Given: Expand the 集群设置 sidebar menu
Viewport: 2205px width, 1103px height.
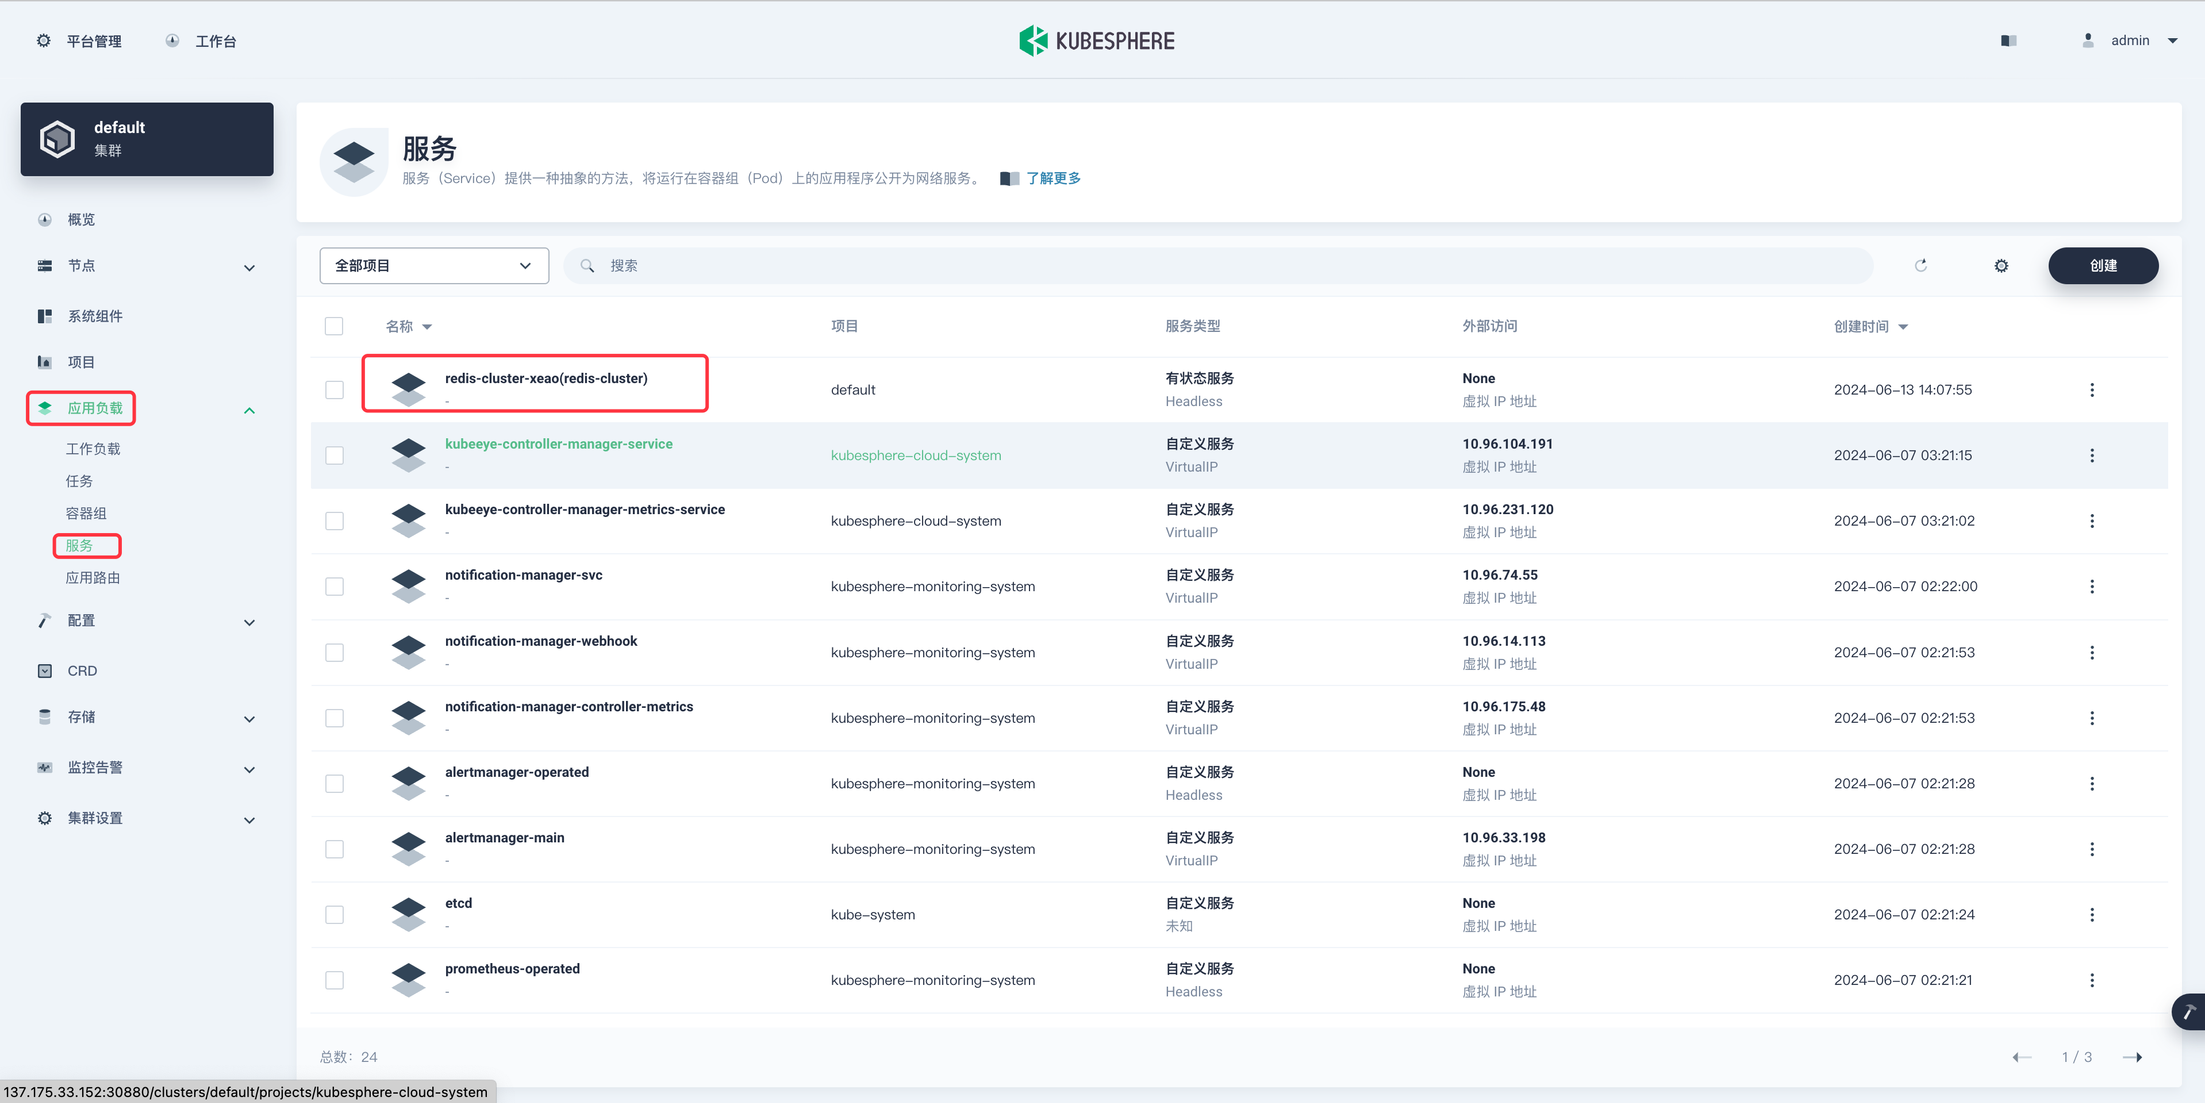Looking at the screenshot, I should (249, 820).
